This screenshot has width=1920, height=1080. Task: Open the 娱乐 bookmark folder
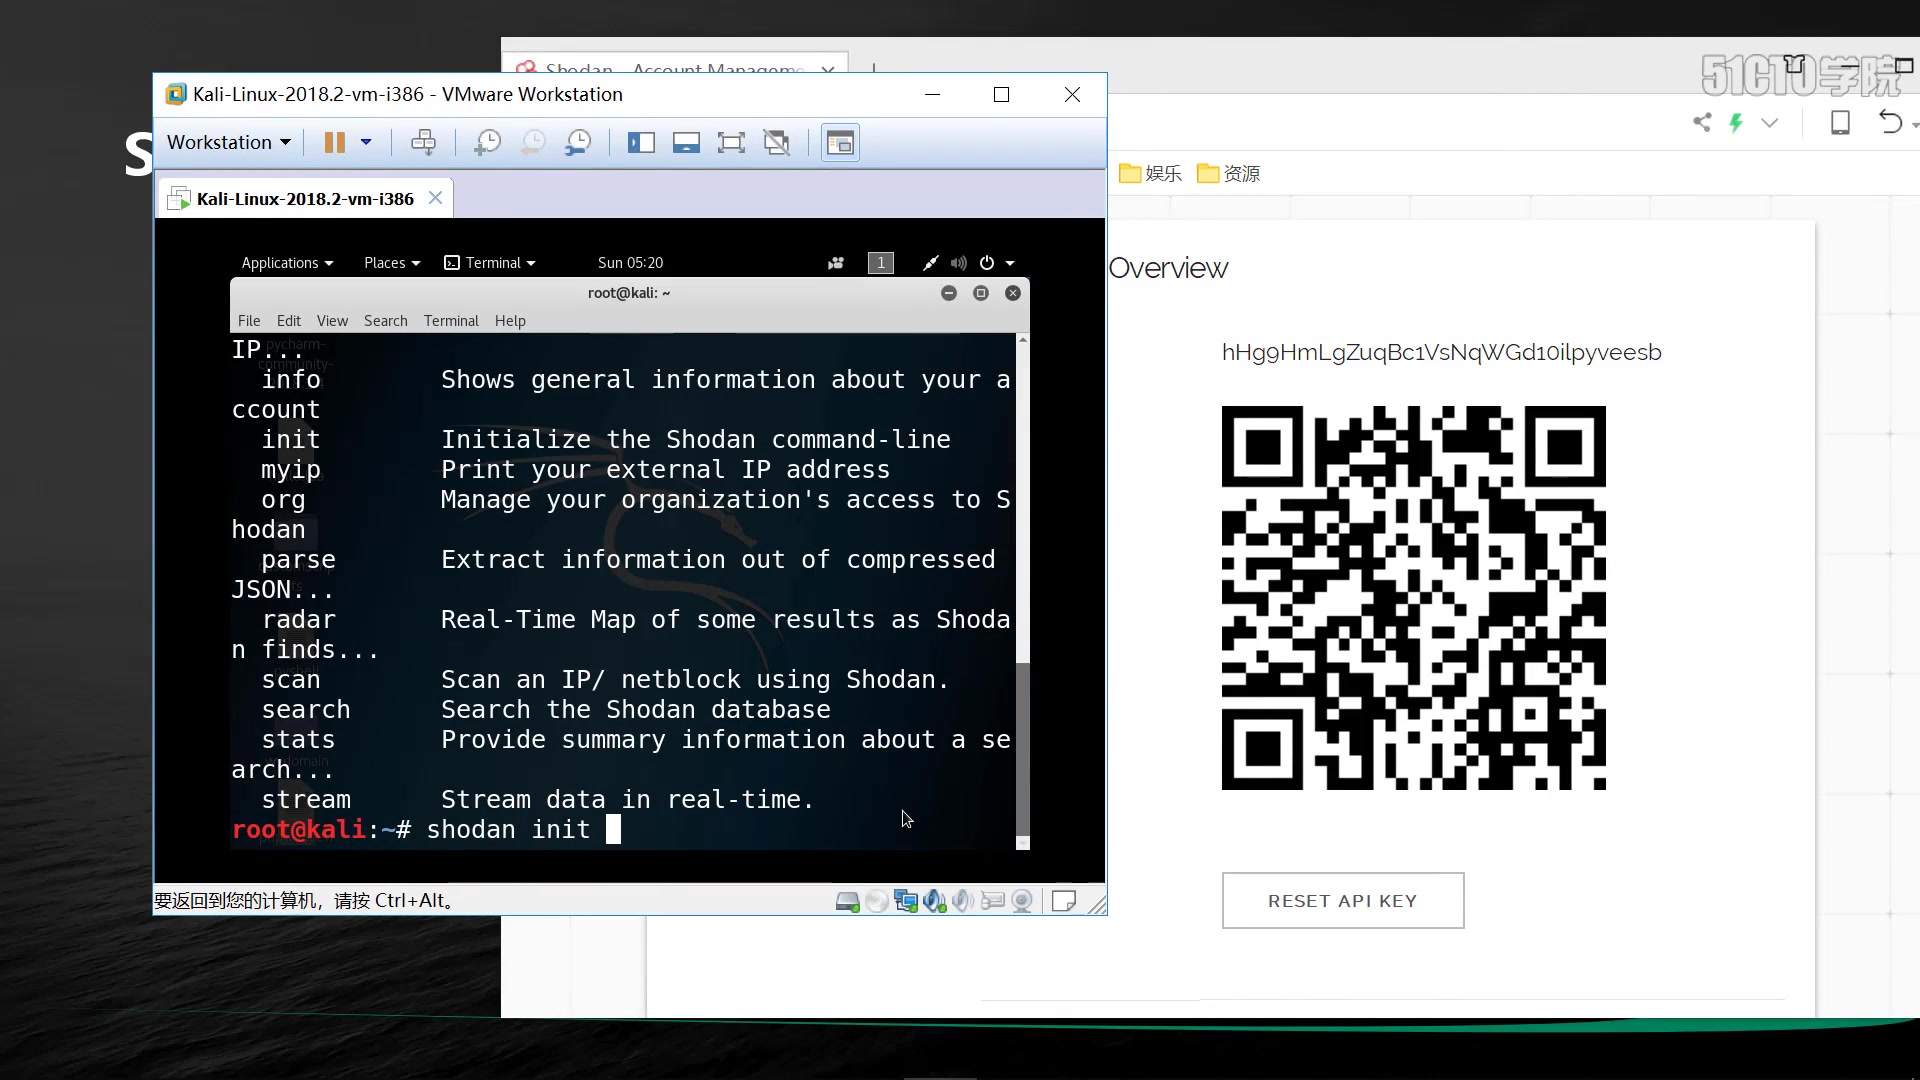click(x=1150, y=174)
